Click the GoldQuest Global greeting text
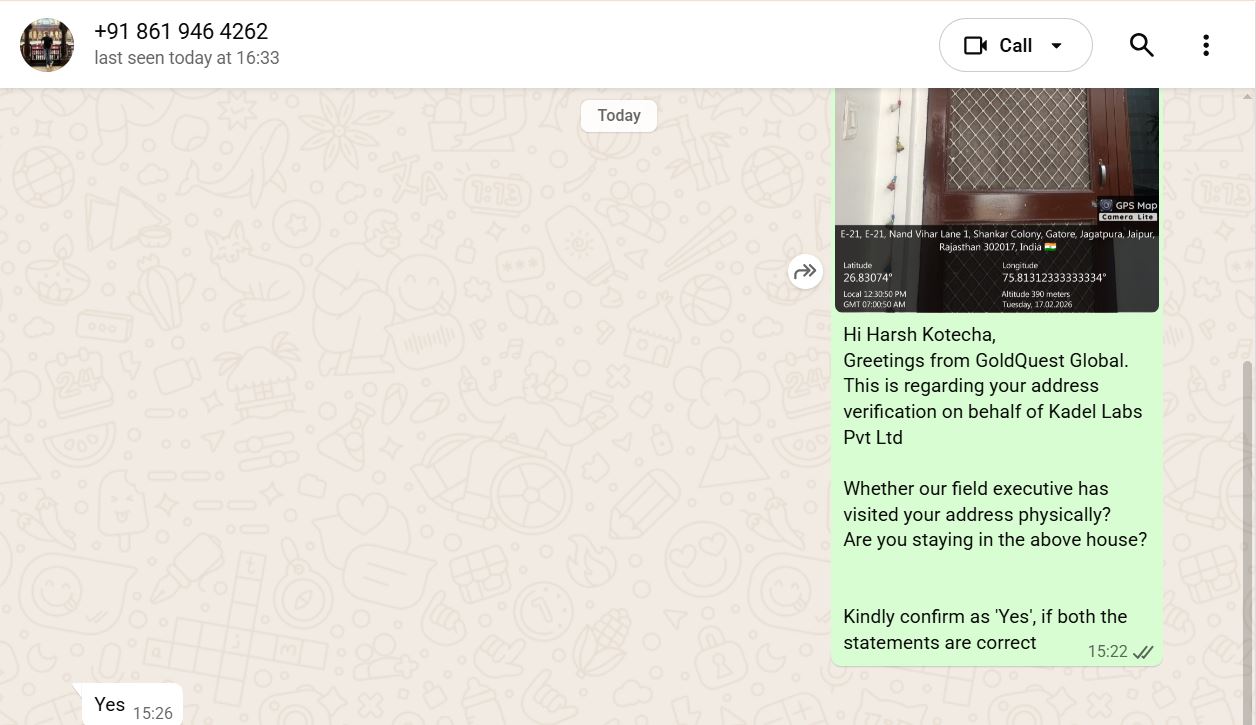The image size is (1256, 725). [985, 360]
